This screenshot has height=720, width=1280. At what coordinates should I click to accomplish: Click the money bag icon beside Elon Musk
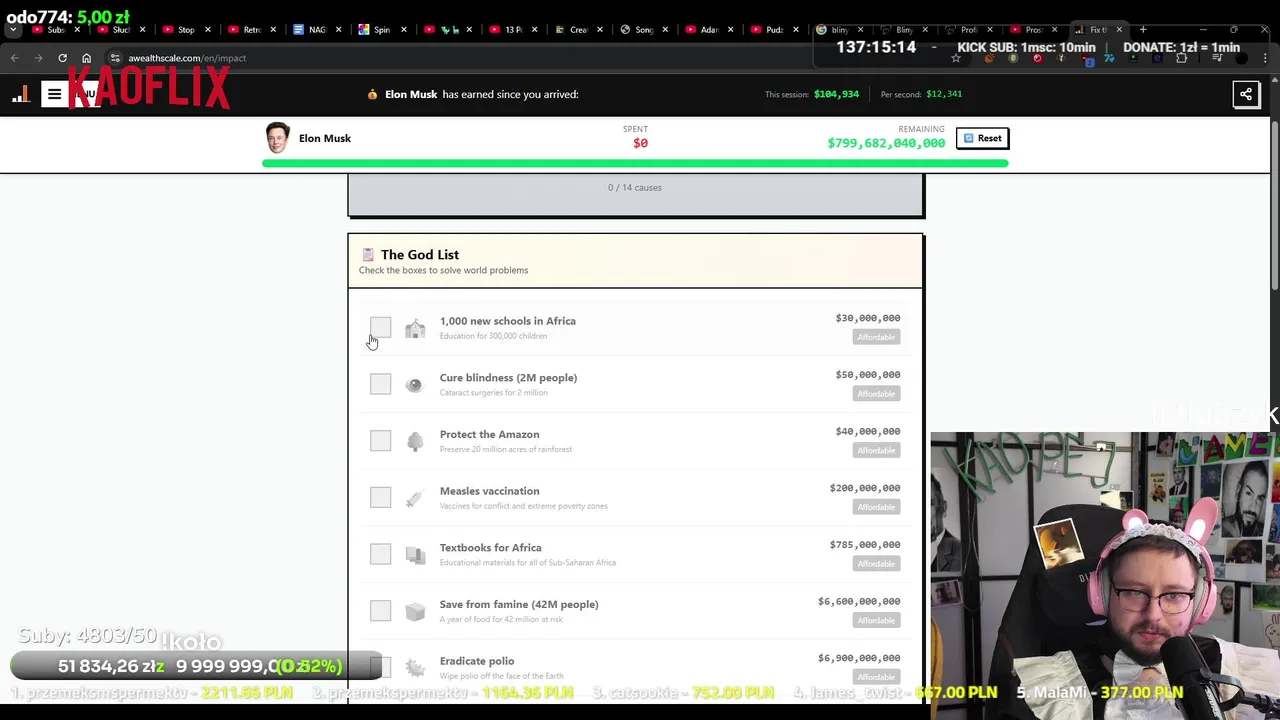pyautogui.click(x=372, y=94)
